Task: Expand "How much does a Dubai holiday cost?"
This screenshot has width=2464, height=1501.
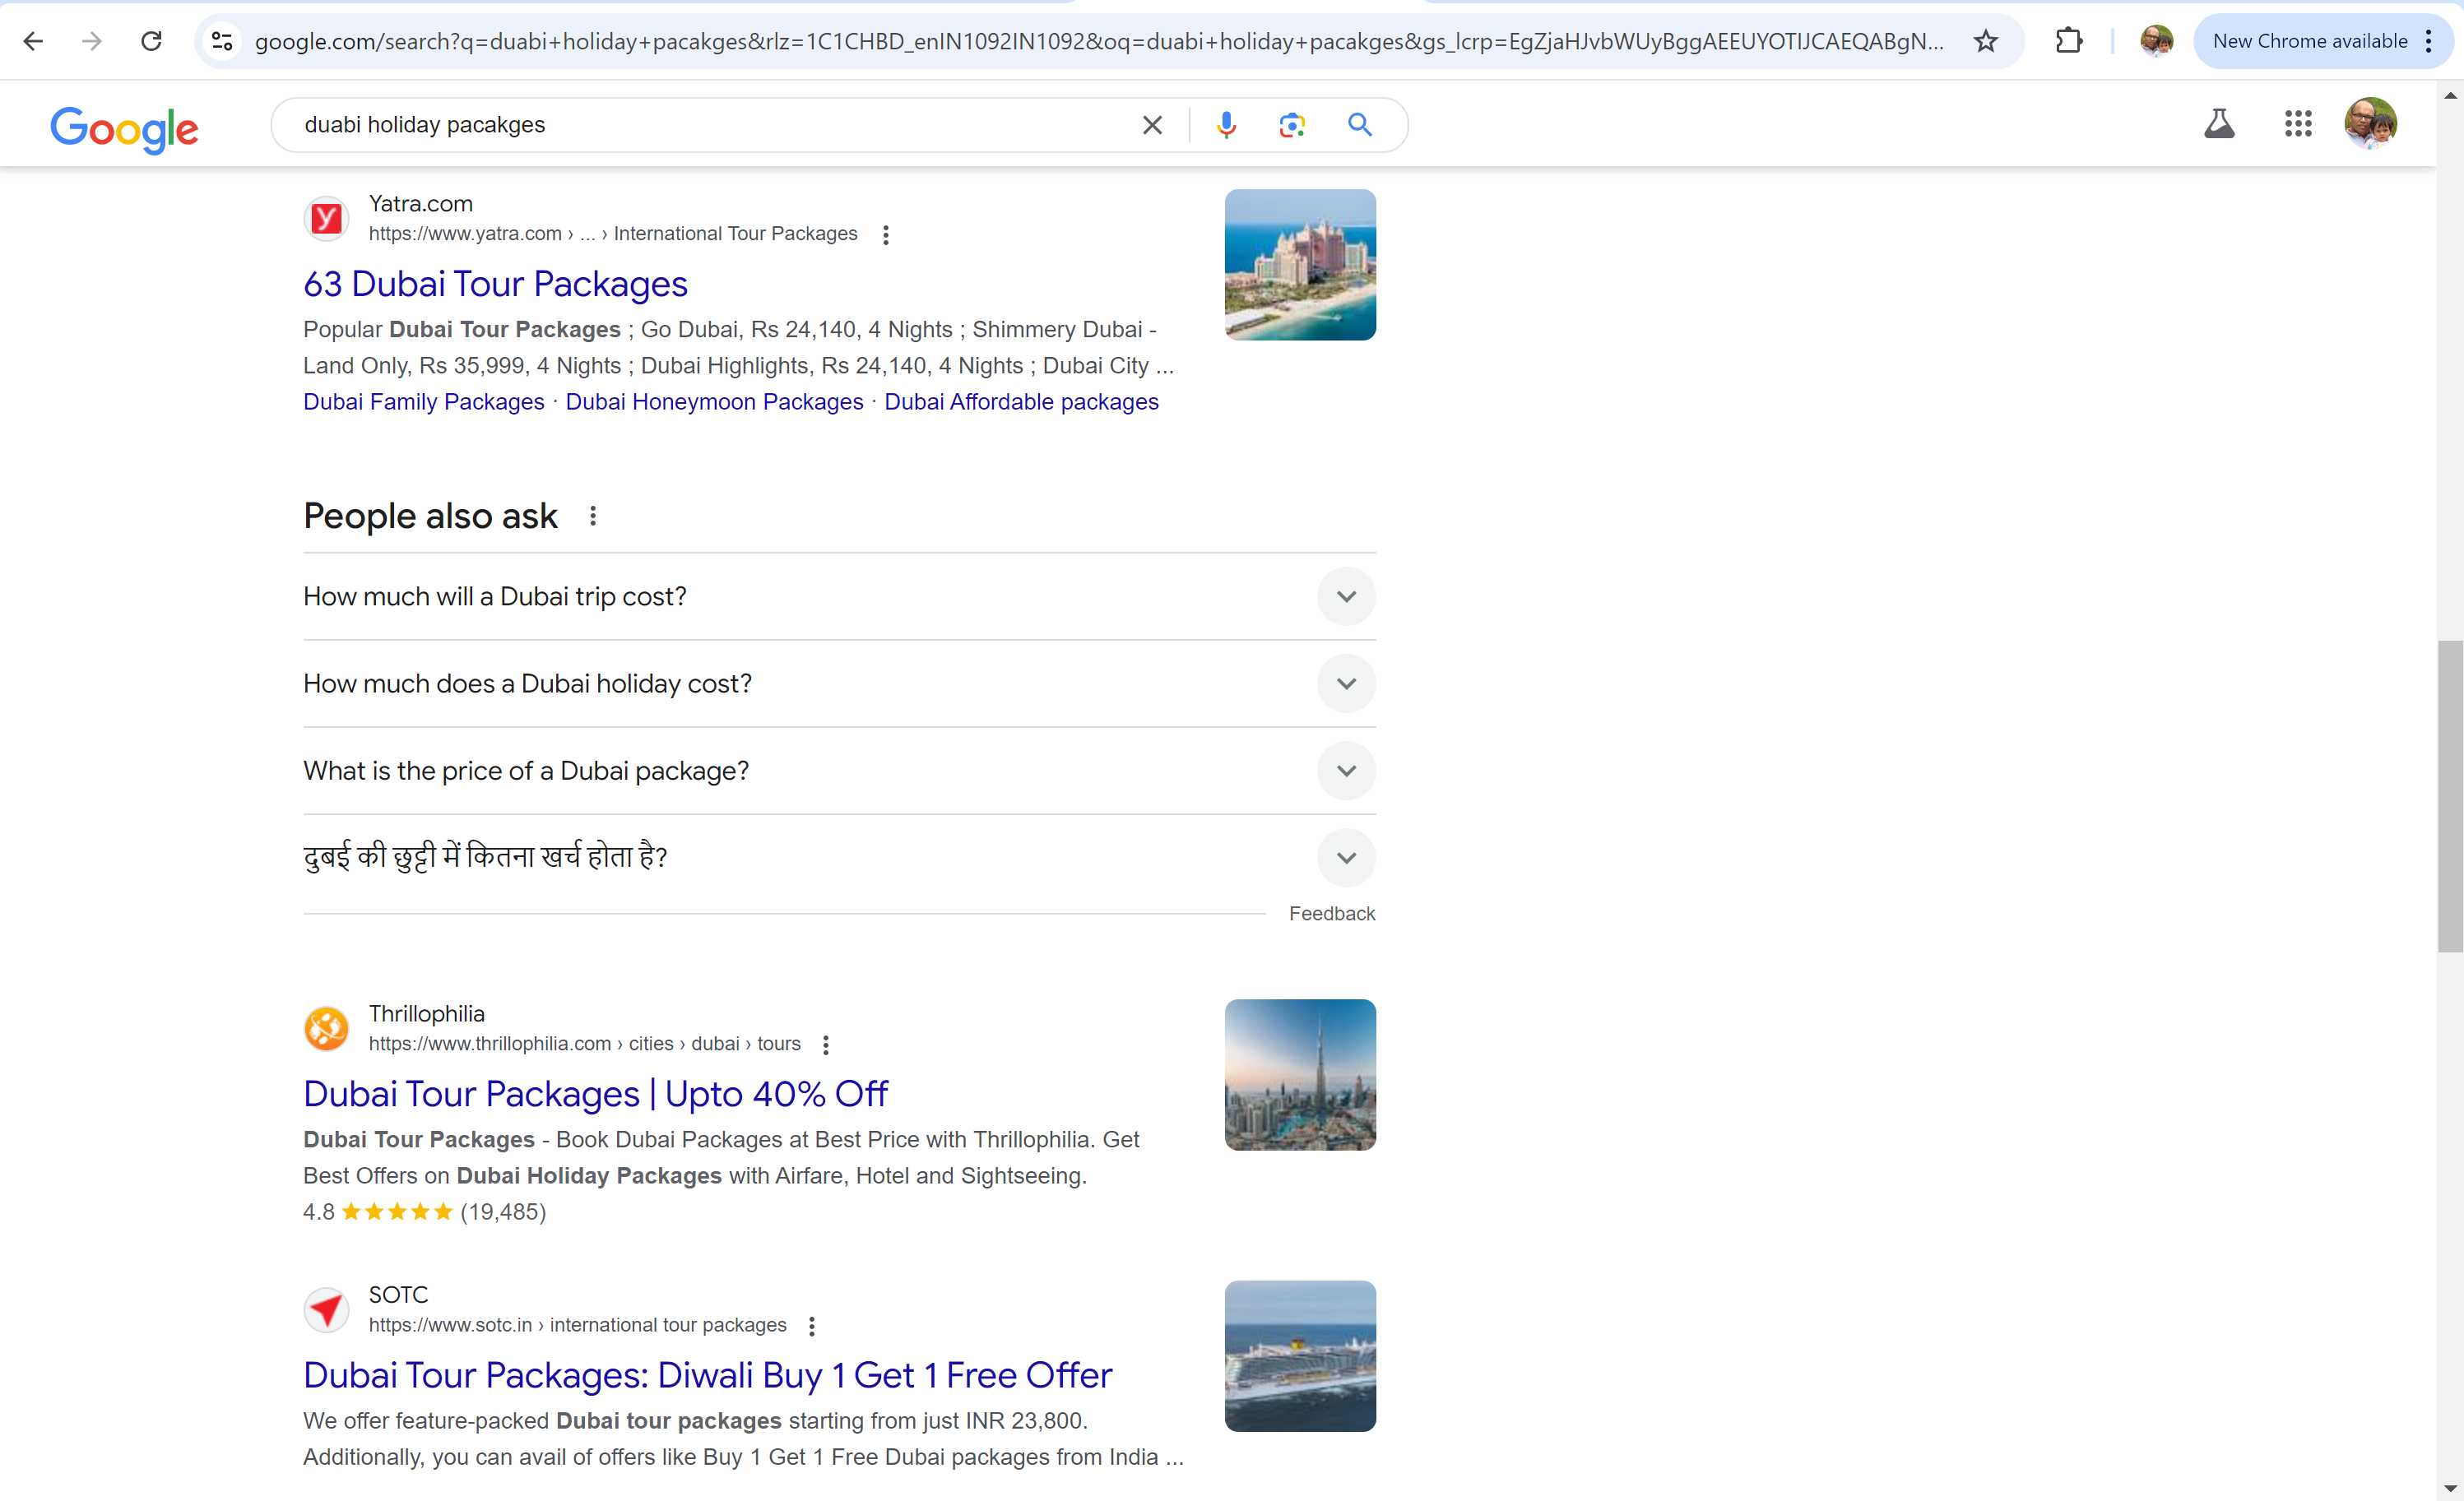Action: tap(1346, 684)
